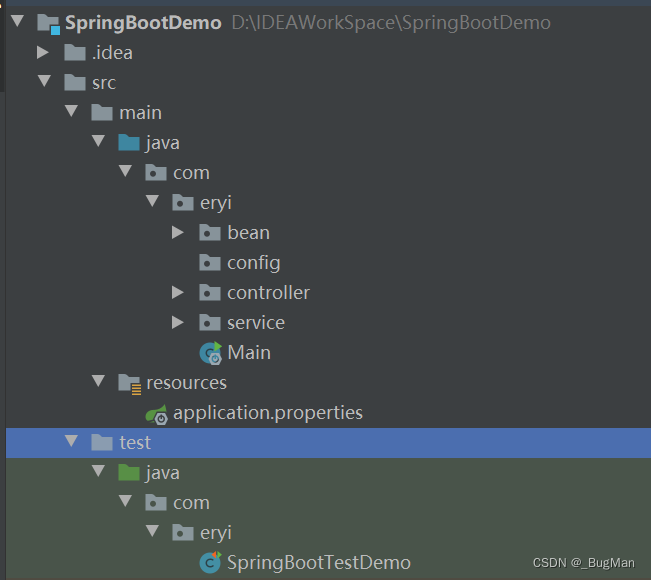651x580 pixels.
Task: Click the green java test root icon
Action: click(129, 472)
